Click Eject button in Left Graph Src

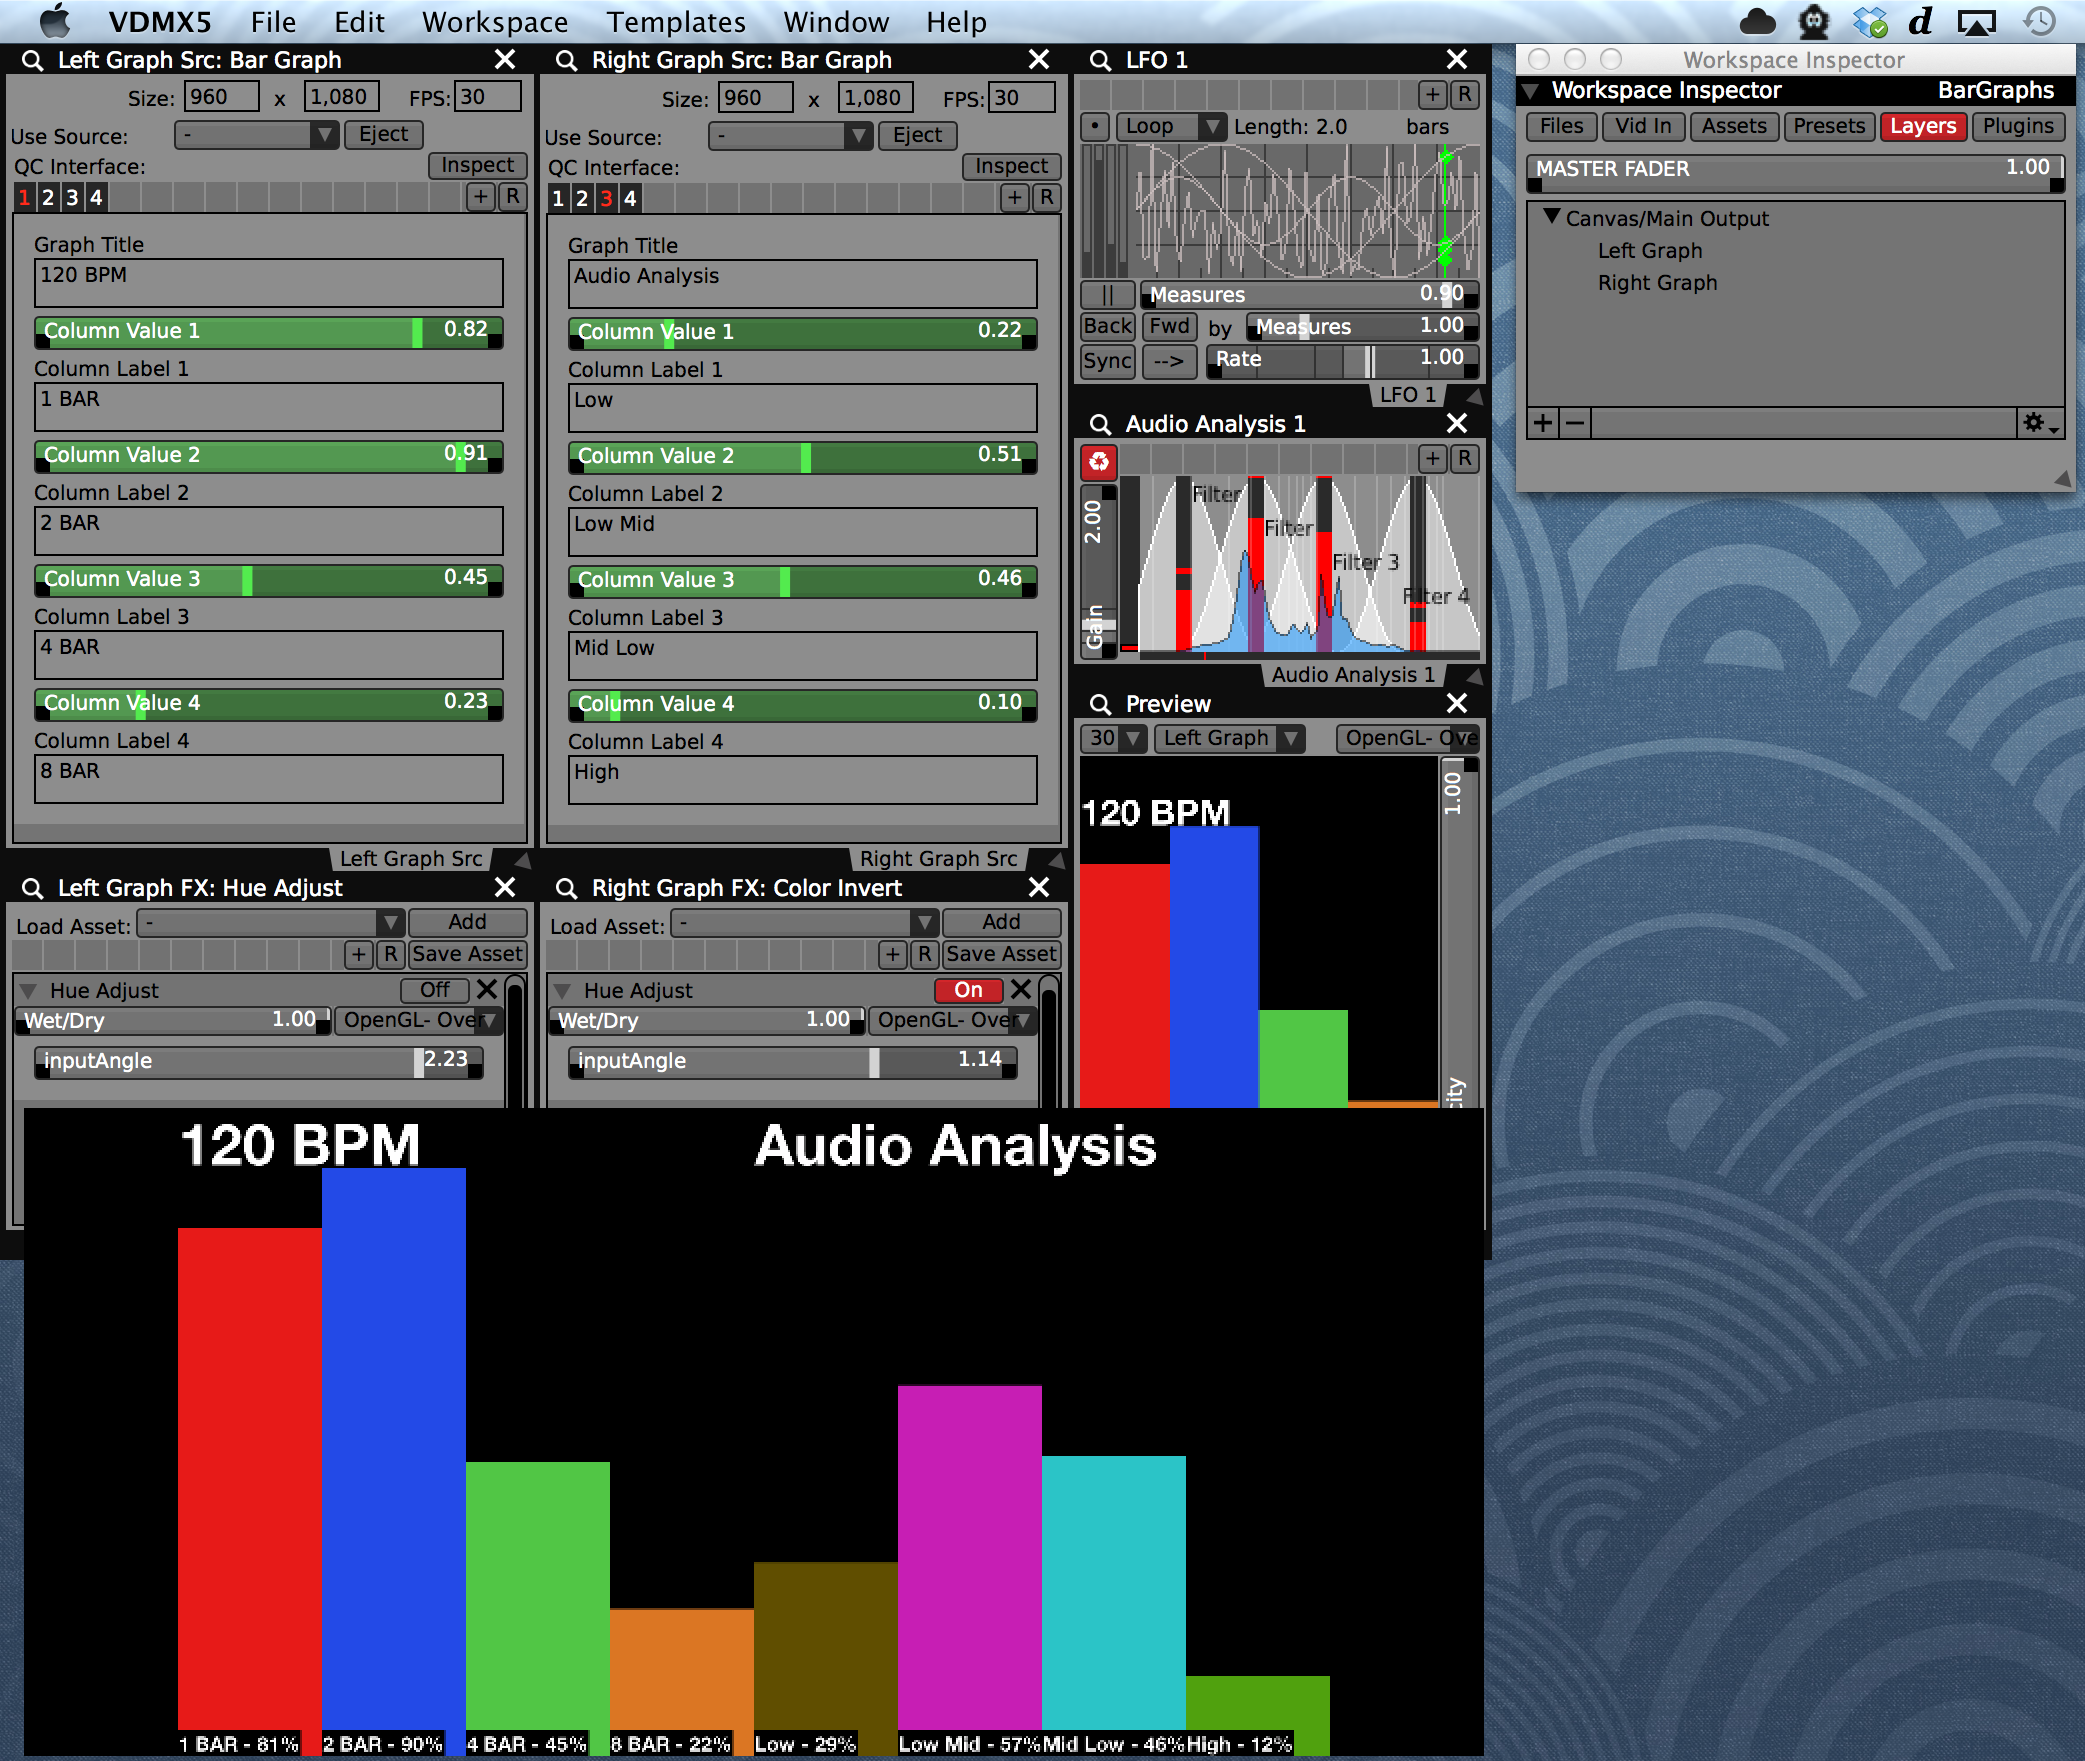coord(383,135)
